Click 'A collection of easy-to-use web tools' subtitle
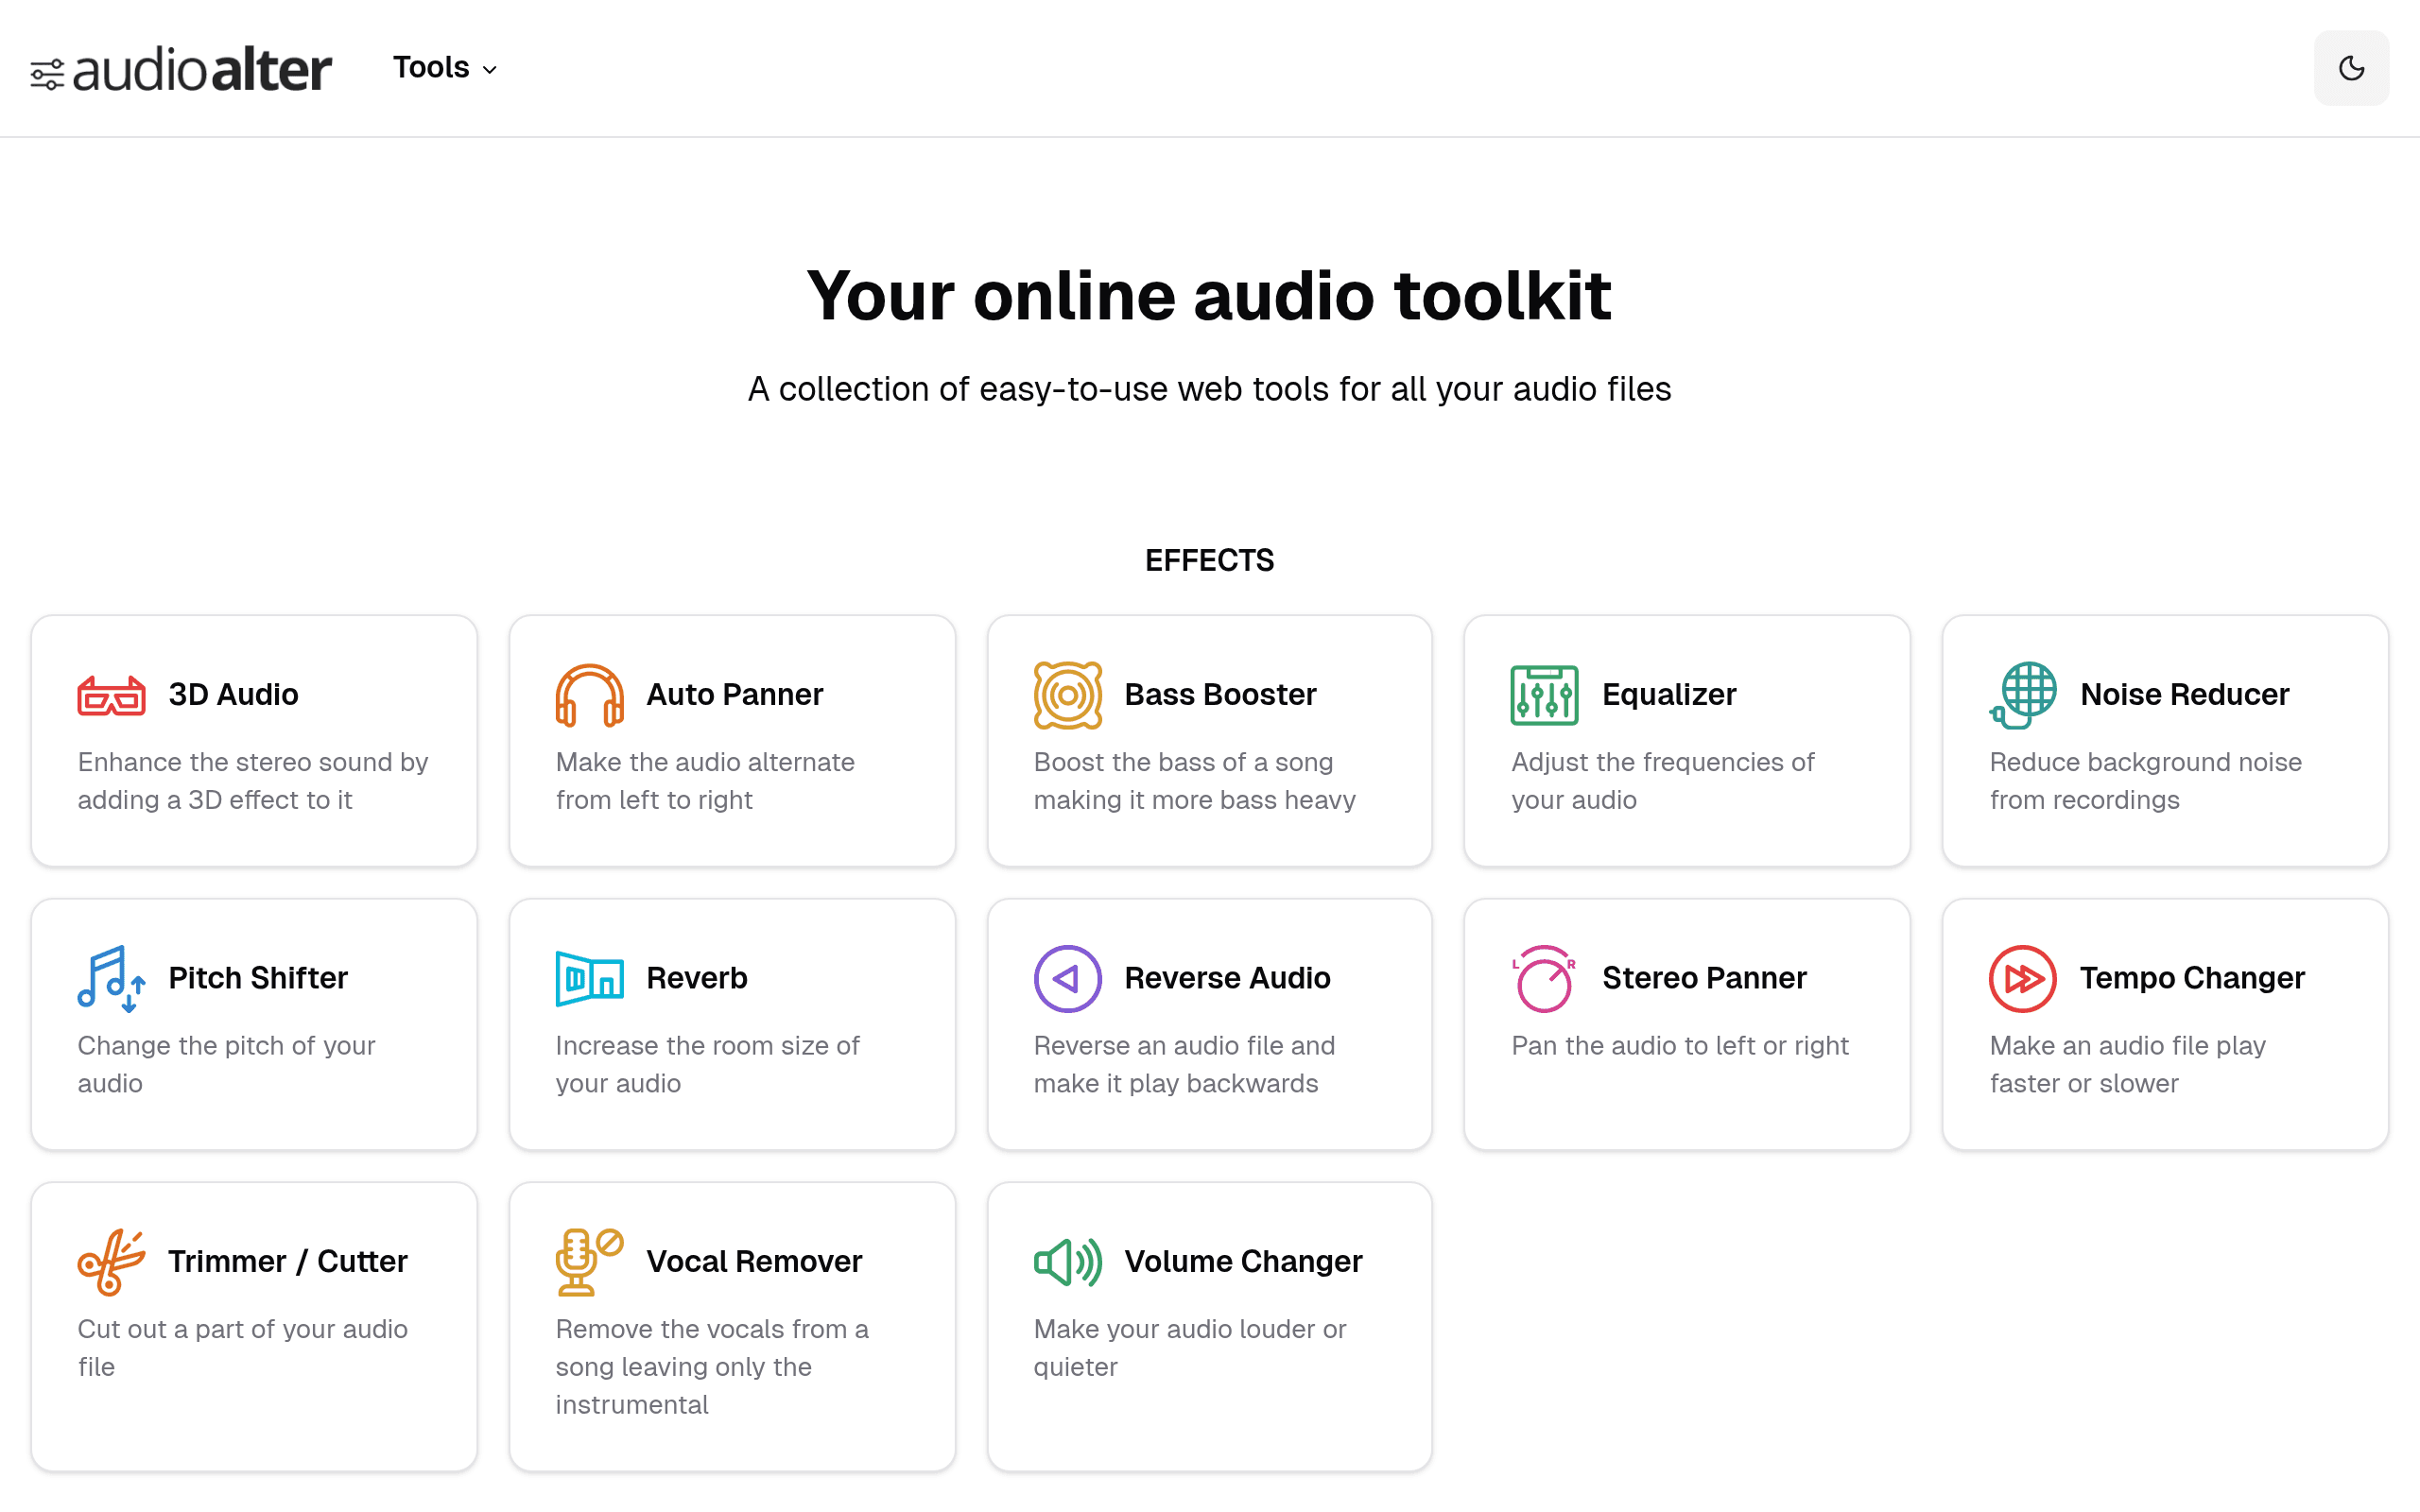2420x1512 pixels. 1209,389
